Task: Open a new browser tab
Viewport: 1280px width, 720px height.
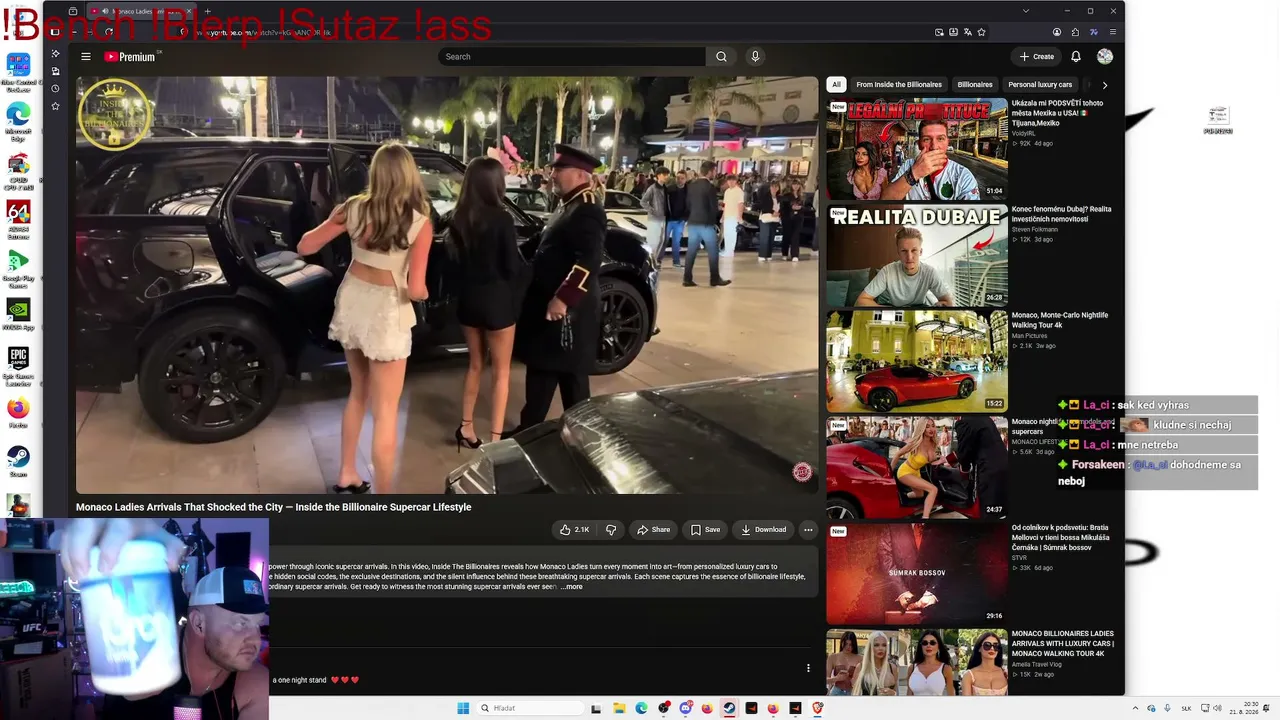Action: 207,11
